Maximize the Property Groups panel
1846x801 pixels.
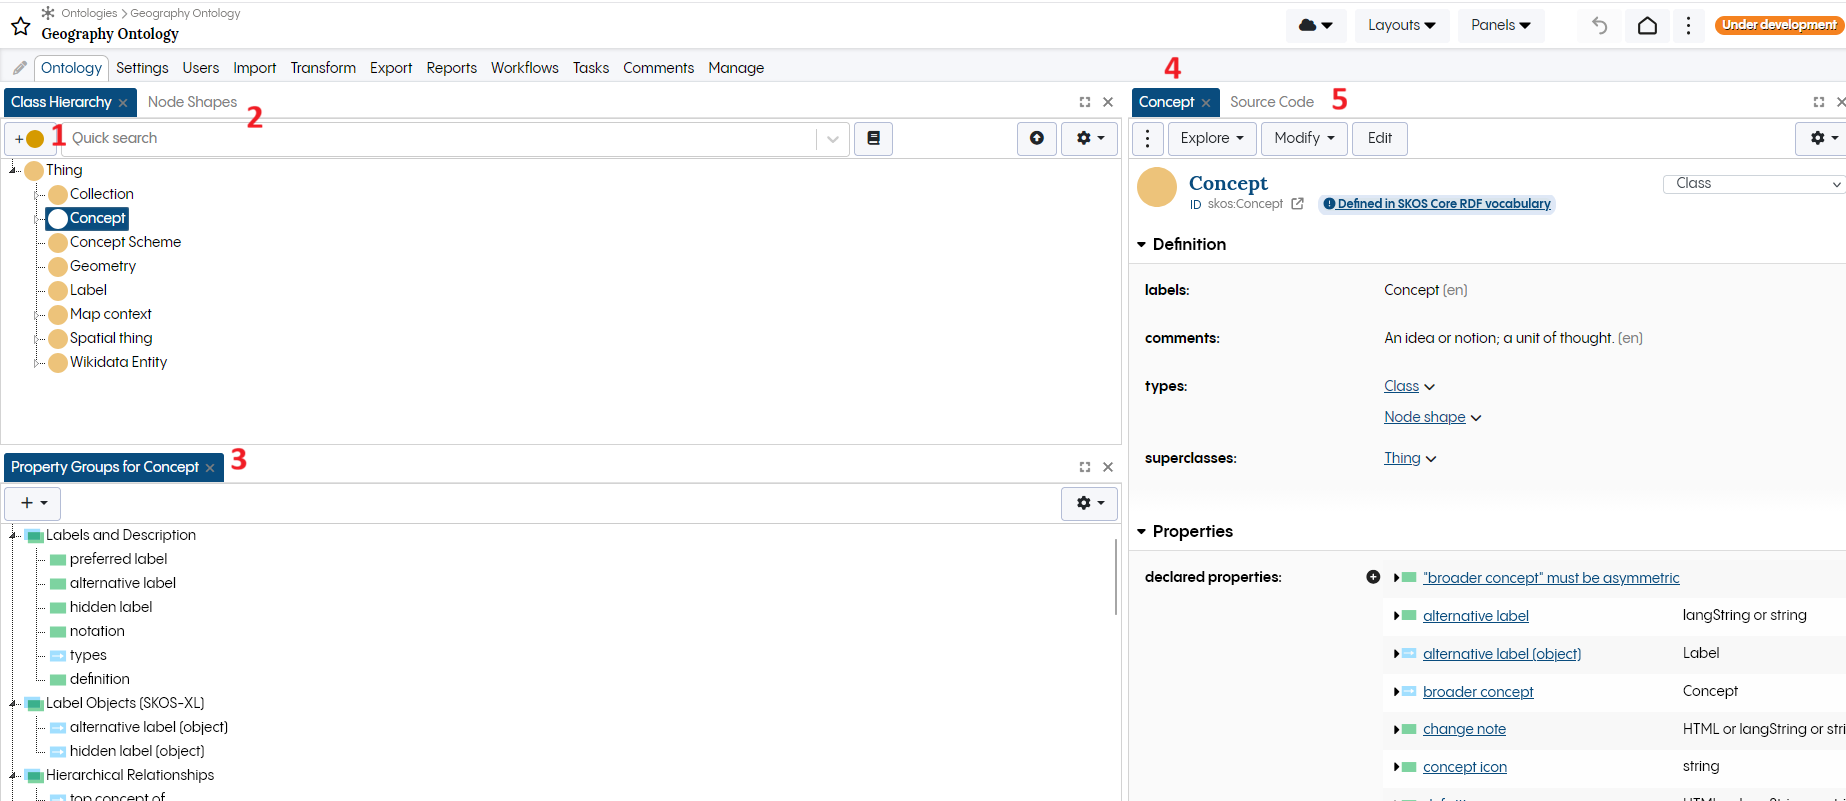point(1085,467)
